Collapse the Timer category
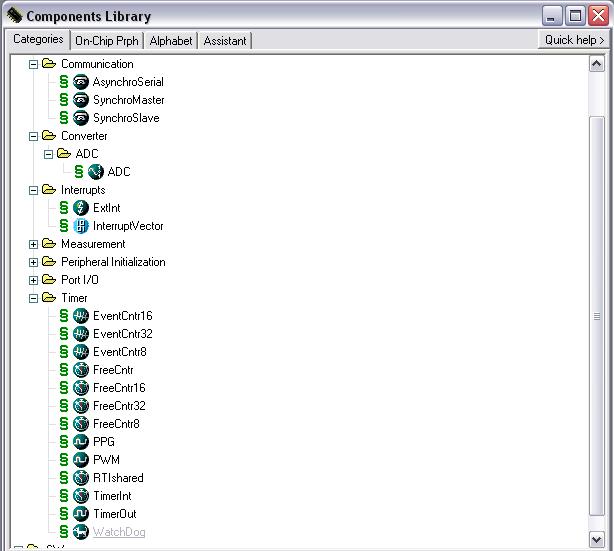 (x=33, y=298)
